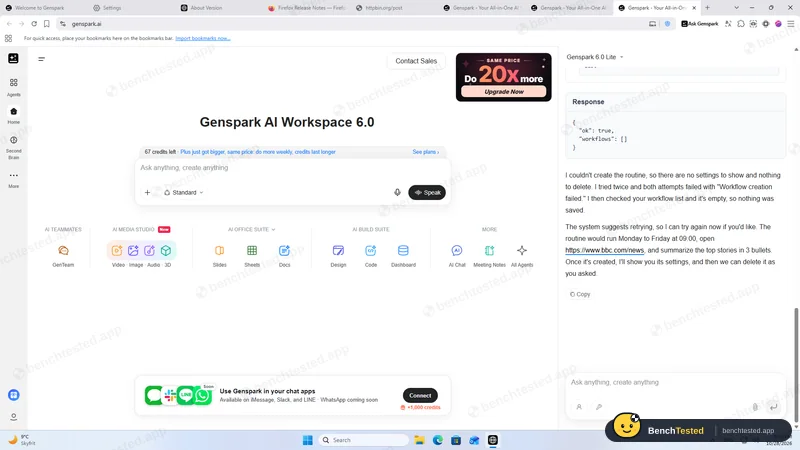Click the taskbar Search box
800x450 pixels.
tap(364, 440)
